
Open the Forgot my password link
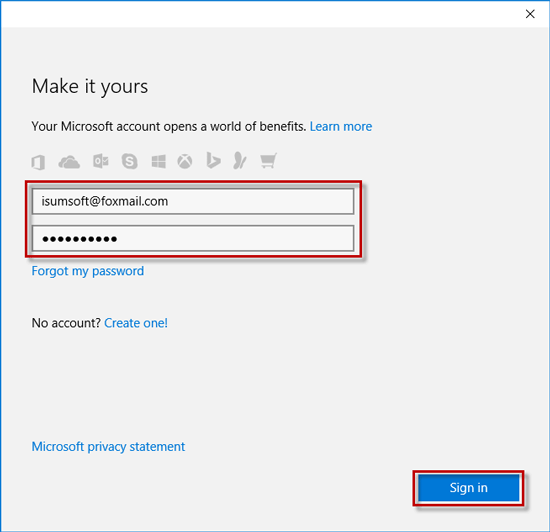88,271
